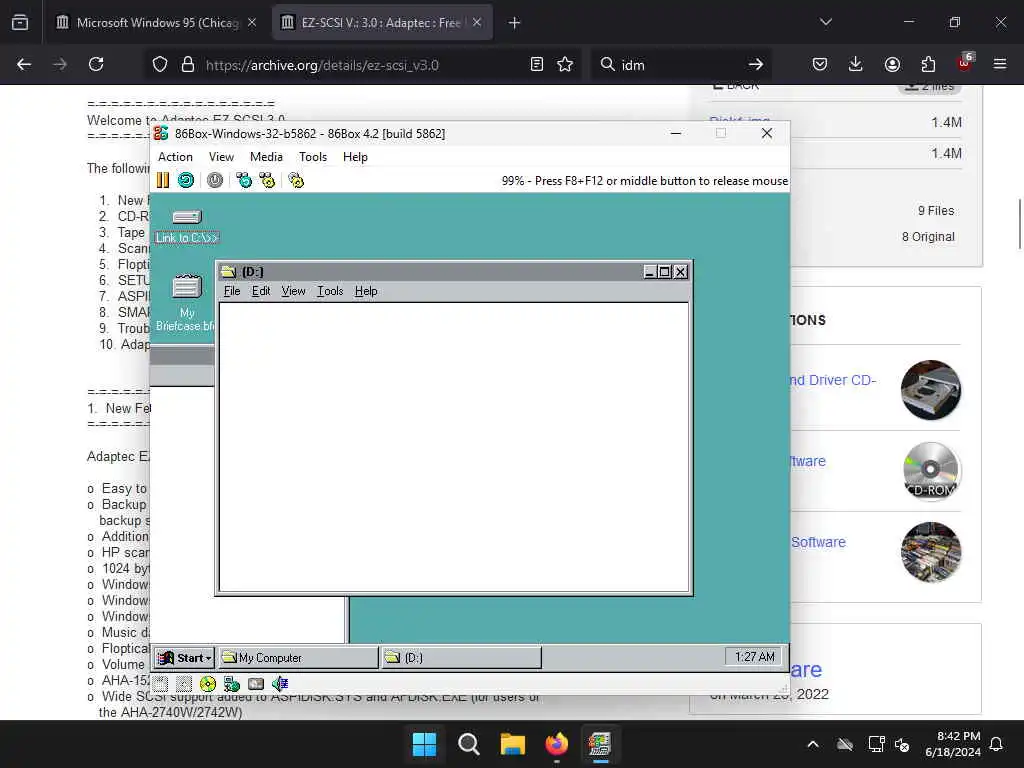Submit the search with the arrow button
The image size is (1024, 768).
(x=756, y=64)
